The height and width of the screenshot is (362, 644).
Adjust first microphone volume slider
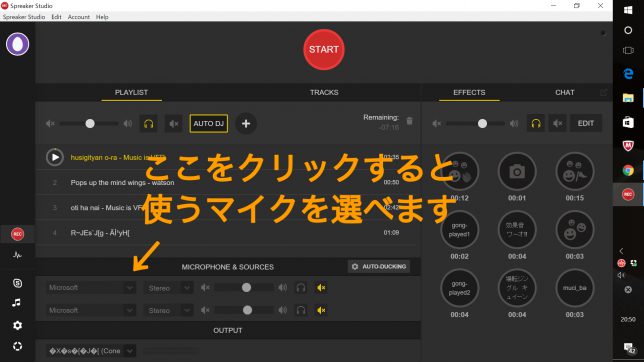[x=246, y=288]
